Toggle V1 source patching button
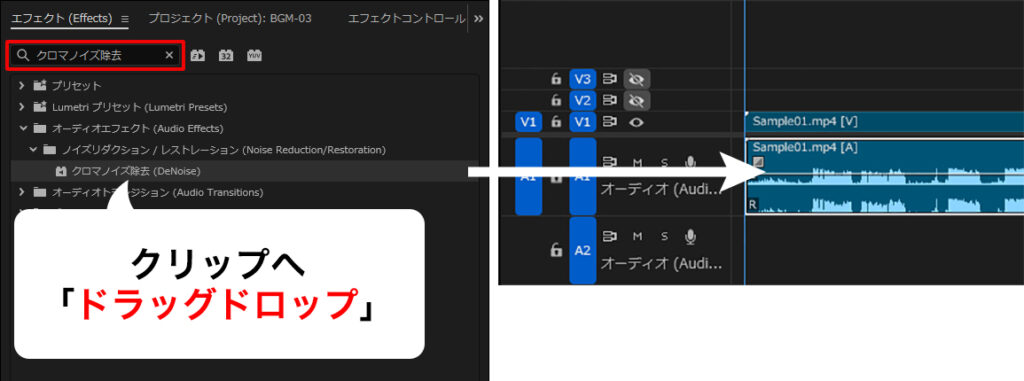 click(x=528, y=122)
